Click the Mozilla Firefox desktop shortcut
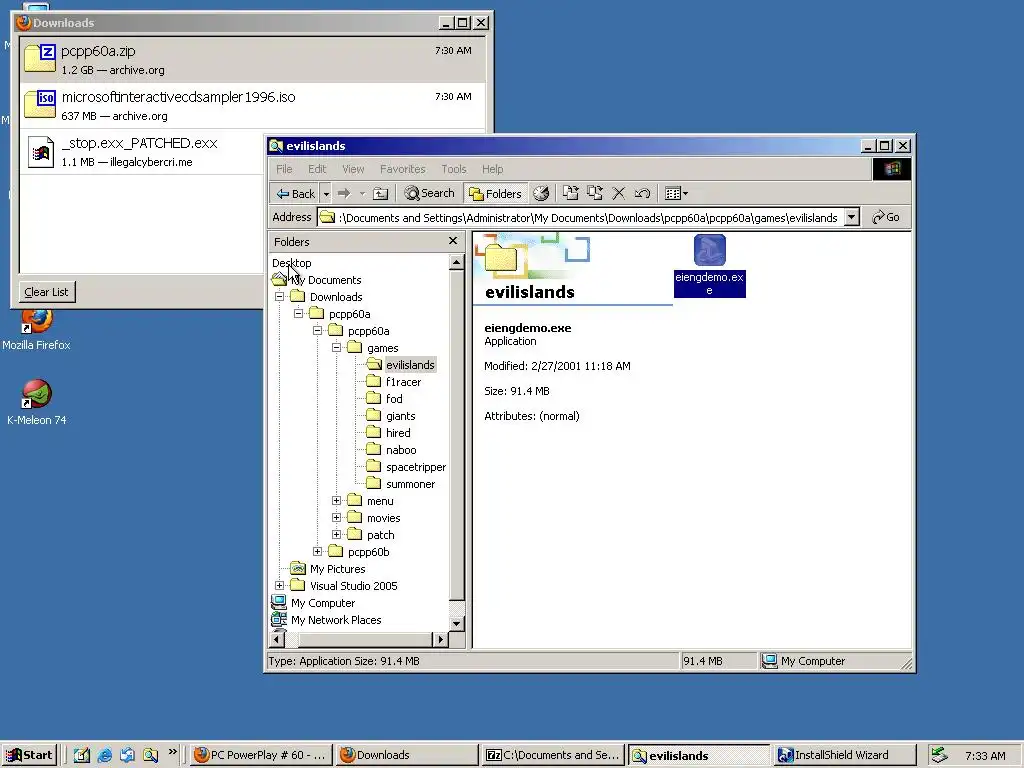This screenshot has height=768, width=1024. 36,330
